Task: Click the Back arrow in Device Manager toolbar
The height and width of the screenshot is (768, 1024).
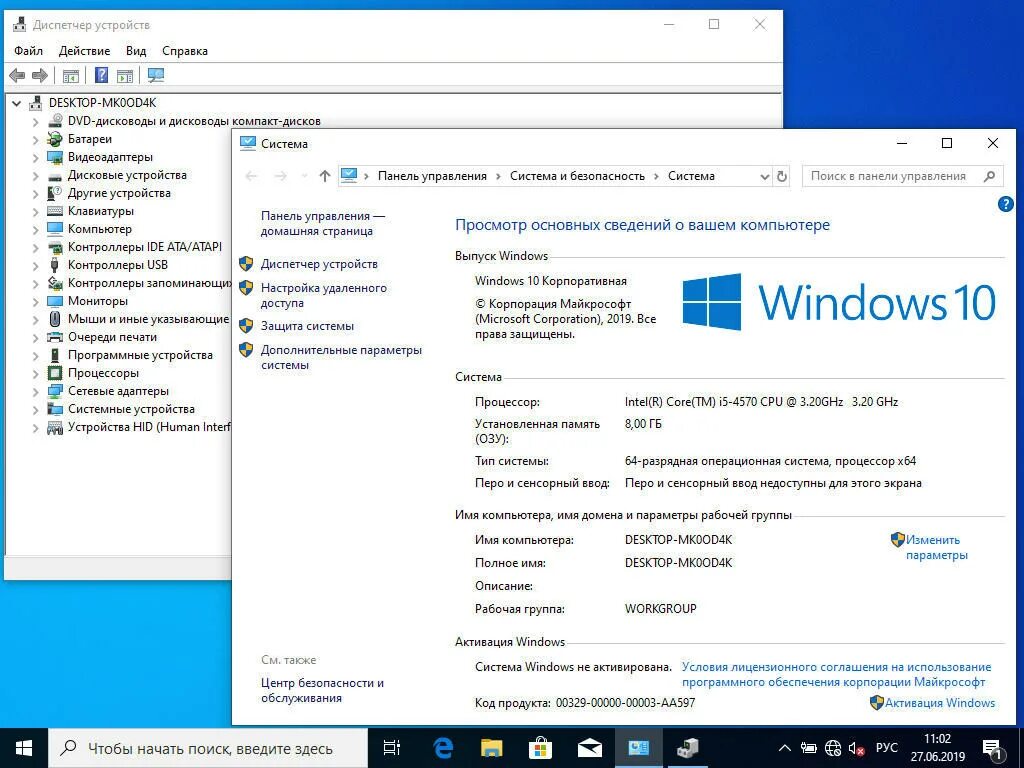Action: coord(17,76)
